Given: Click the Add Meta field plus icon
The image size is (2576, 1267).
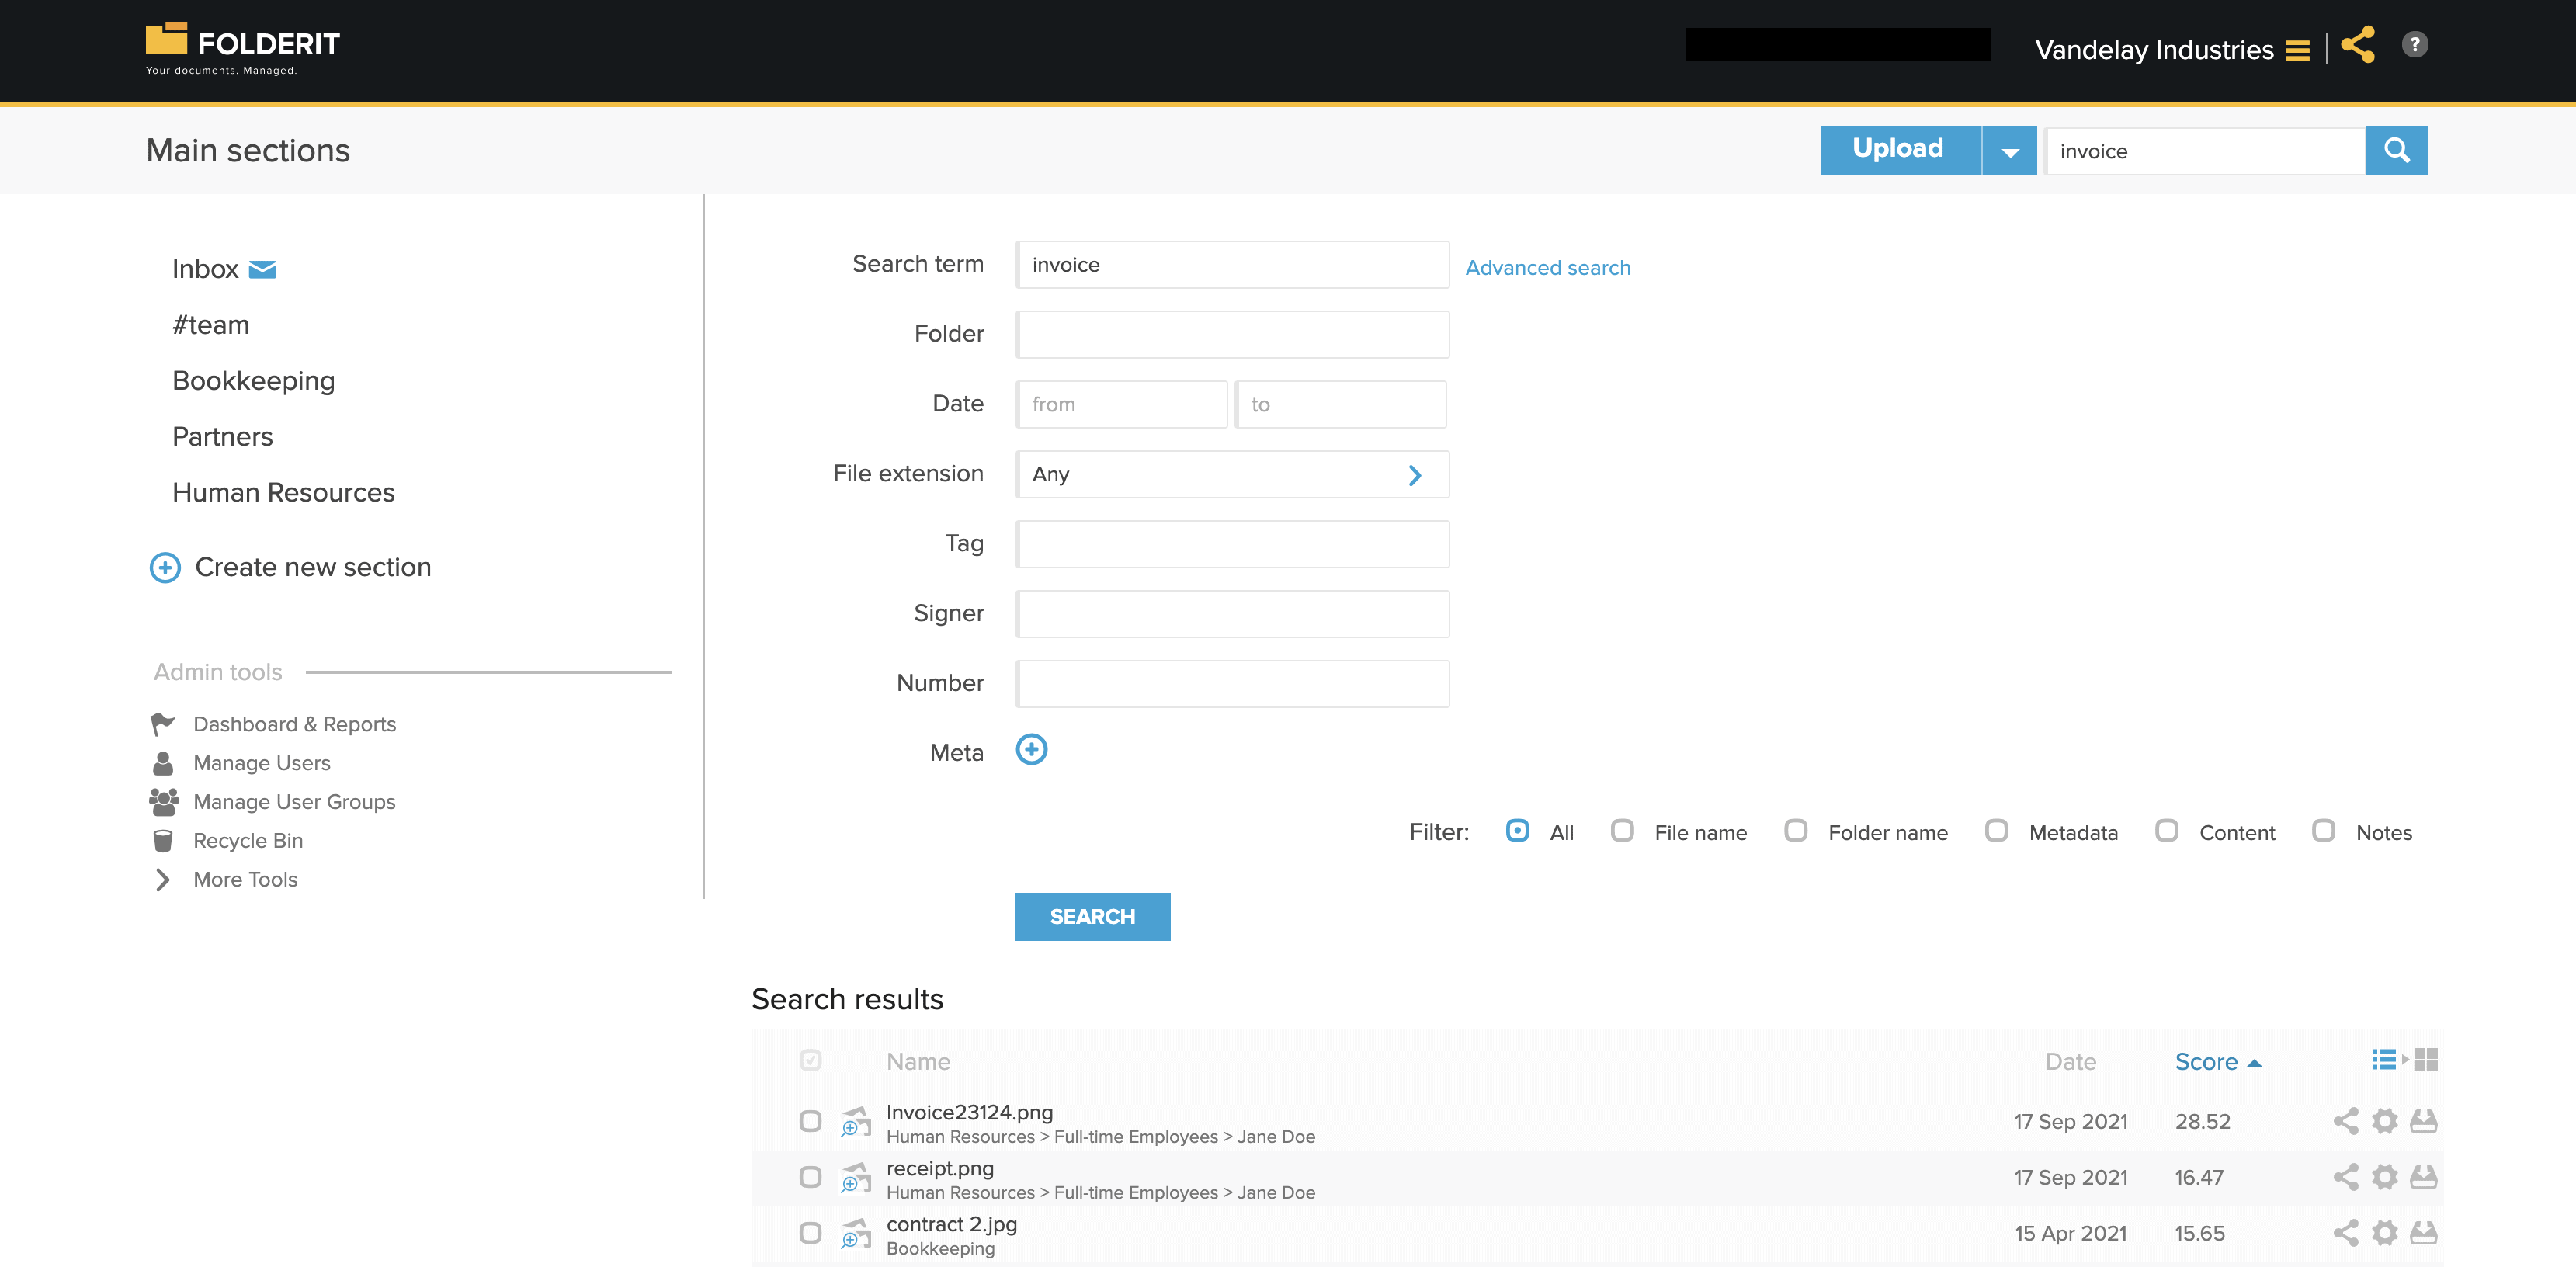Looking at the screenshot, I should [x=1032, y=751].
